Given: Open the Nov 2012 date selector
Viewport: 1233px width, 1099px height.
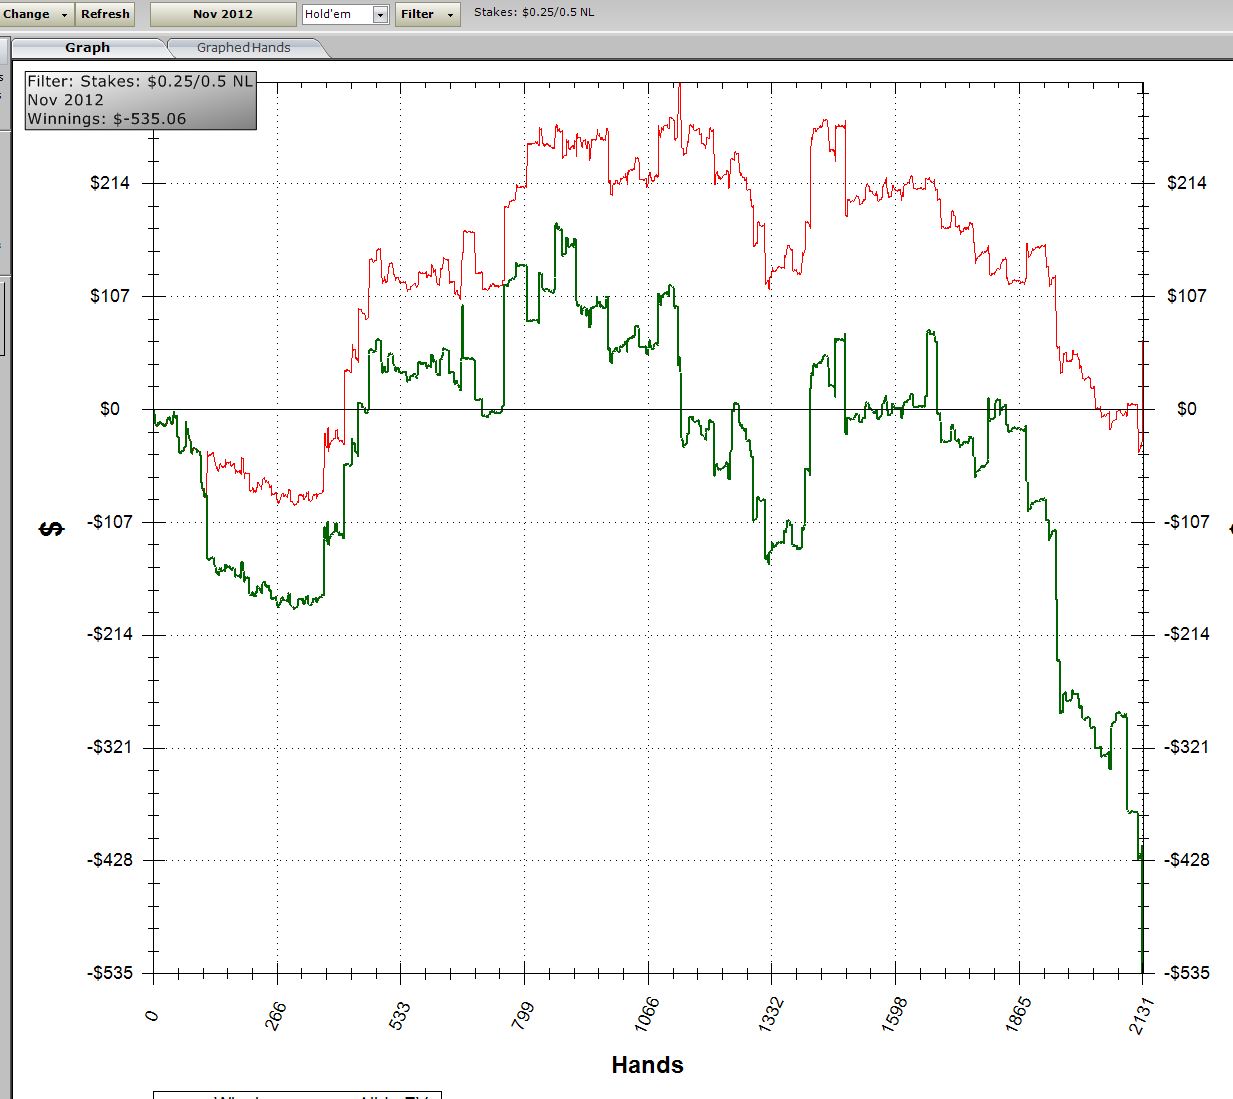Looking at the screenshot, I should (223, 14).
